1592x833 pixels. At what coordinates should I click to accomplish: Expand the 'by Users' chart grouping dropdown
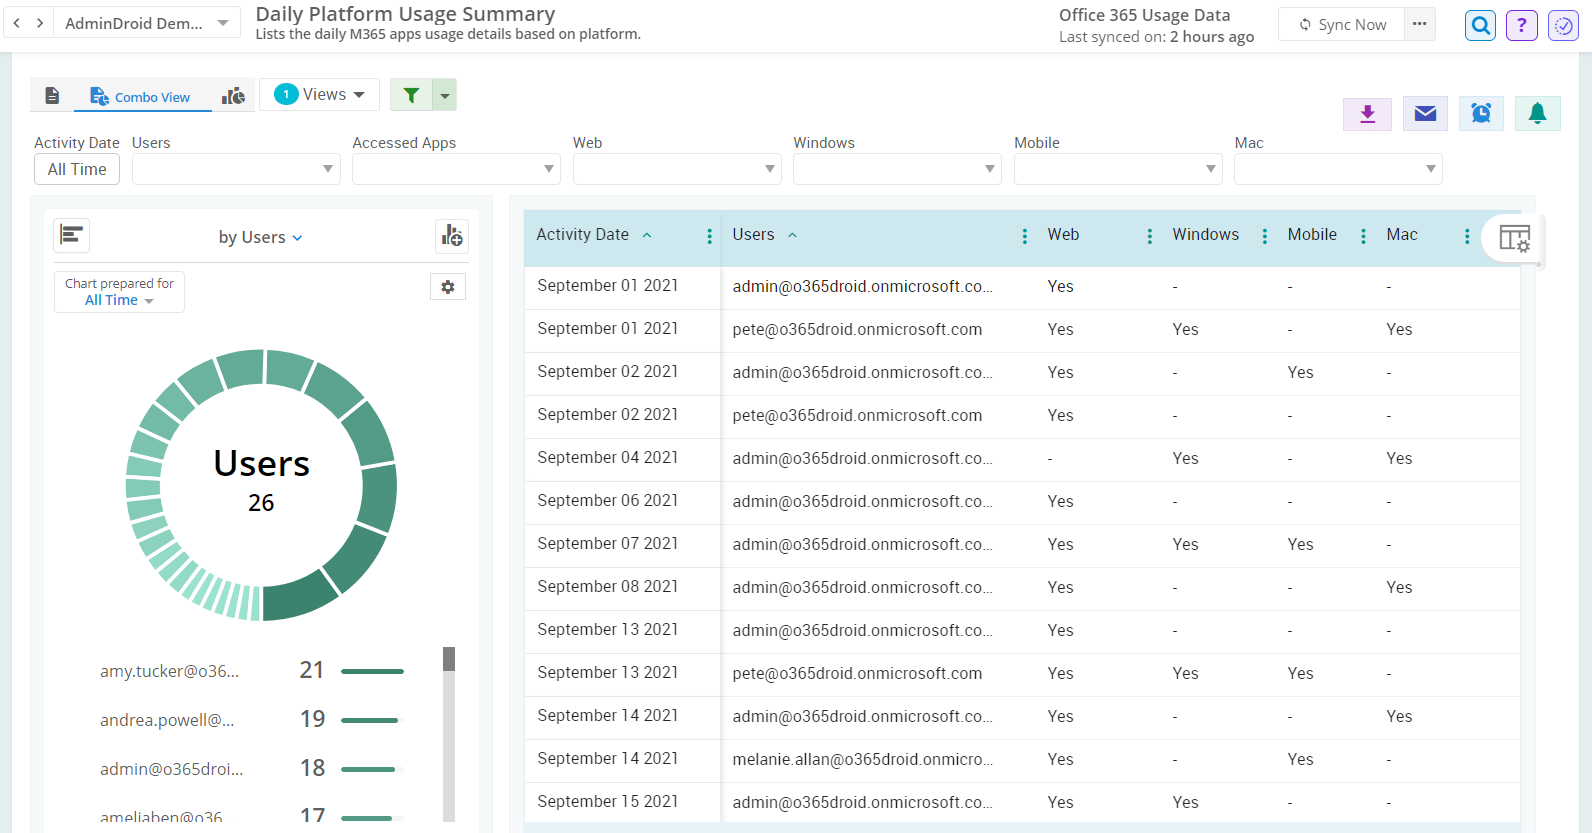[260, 237]
